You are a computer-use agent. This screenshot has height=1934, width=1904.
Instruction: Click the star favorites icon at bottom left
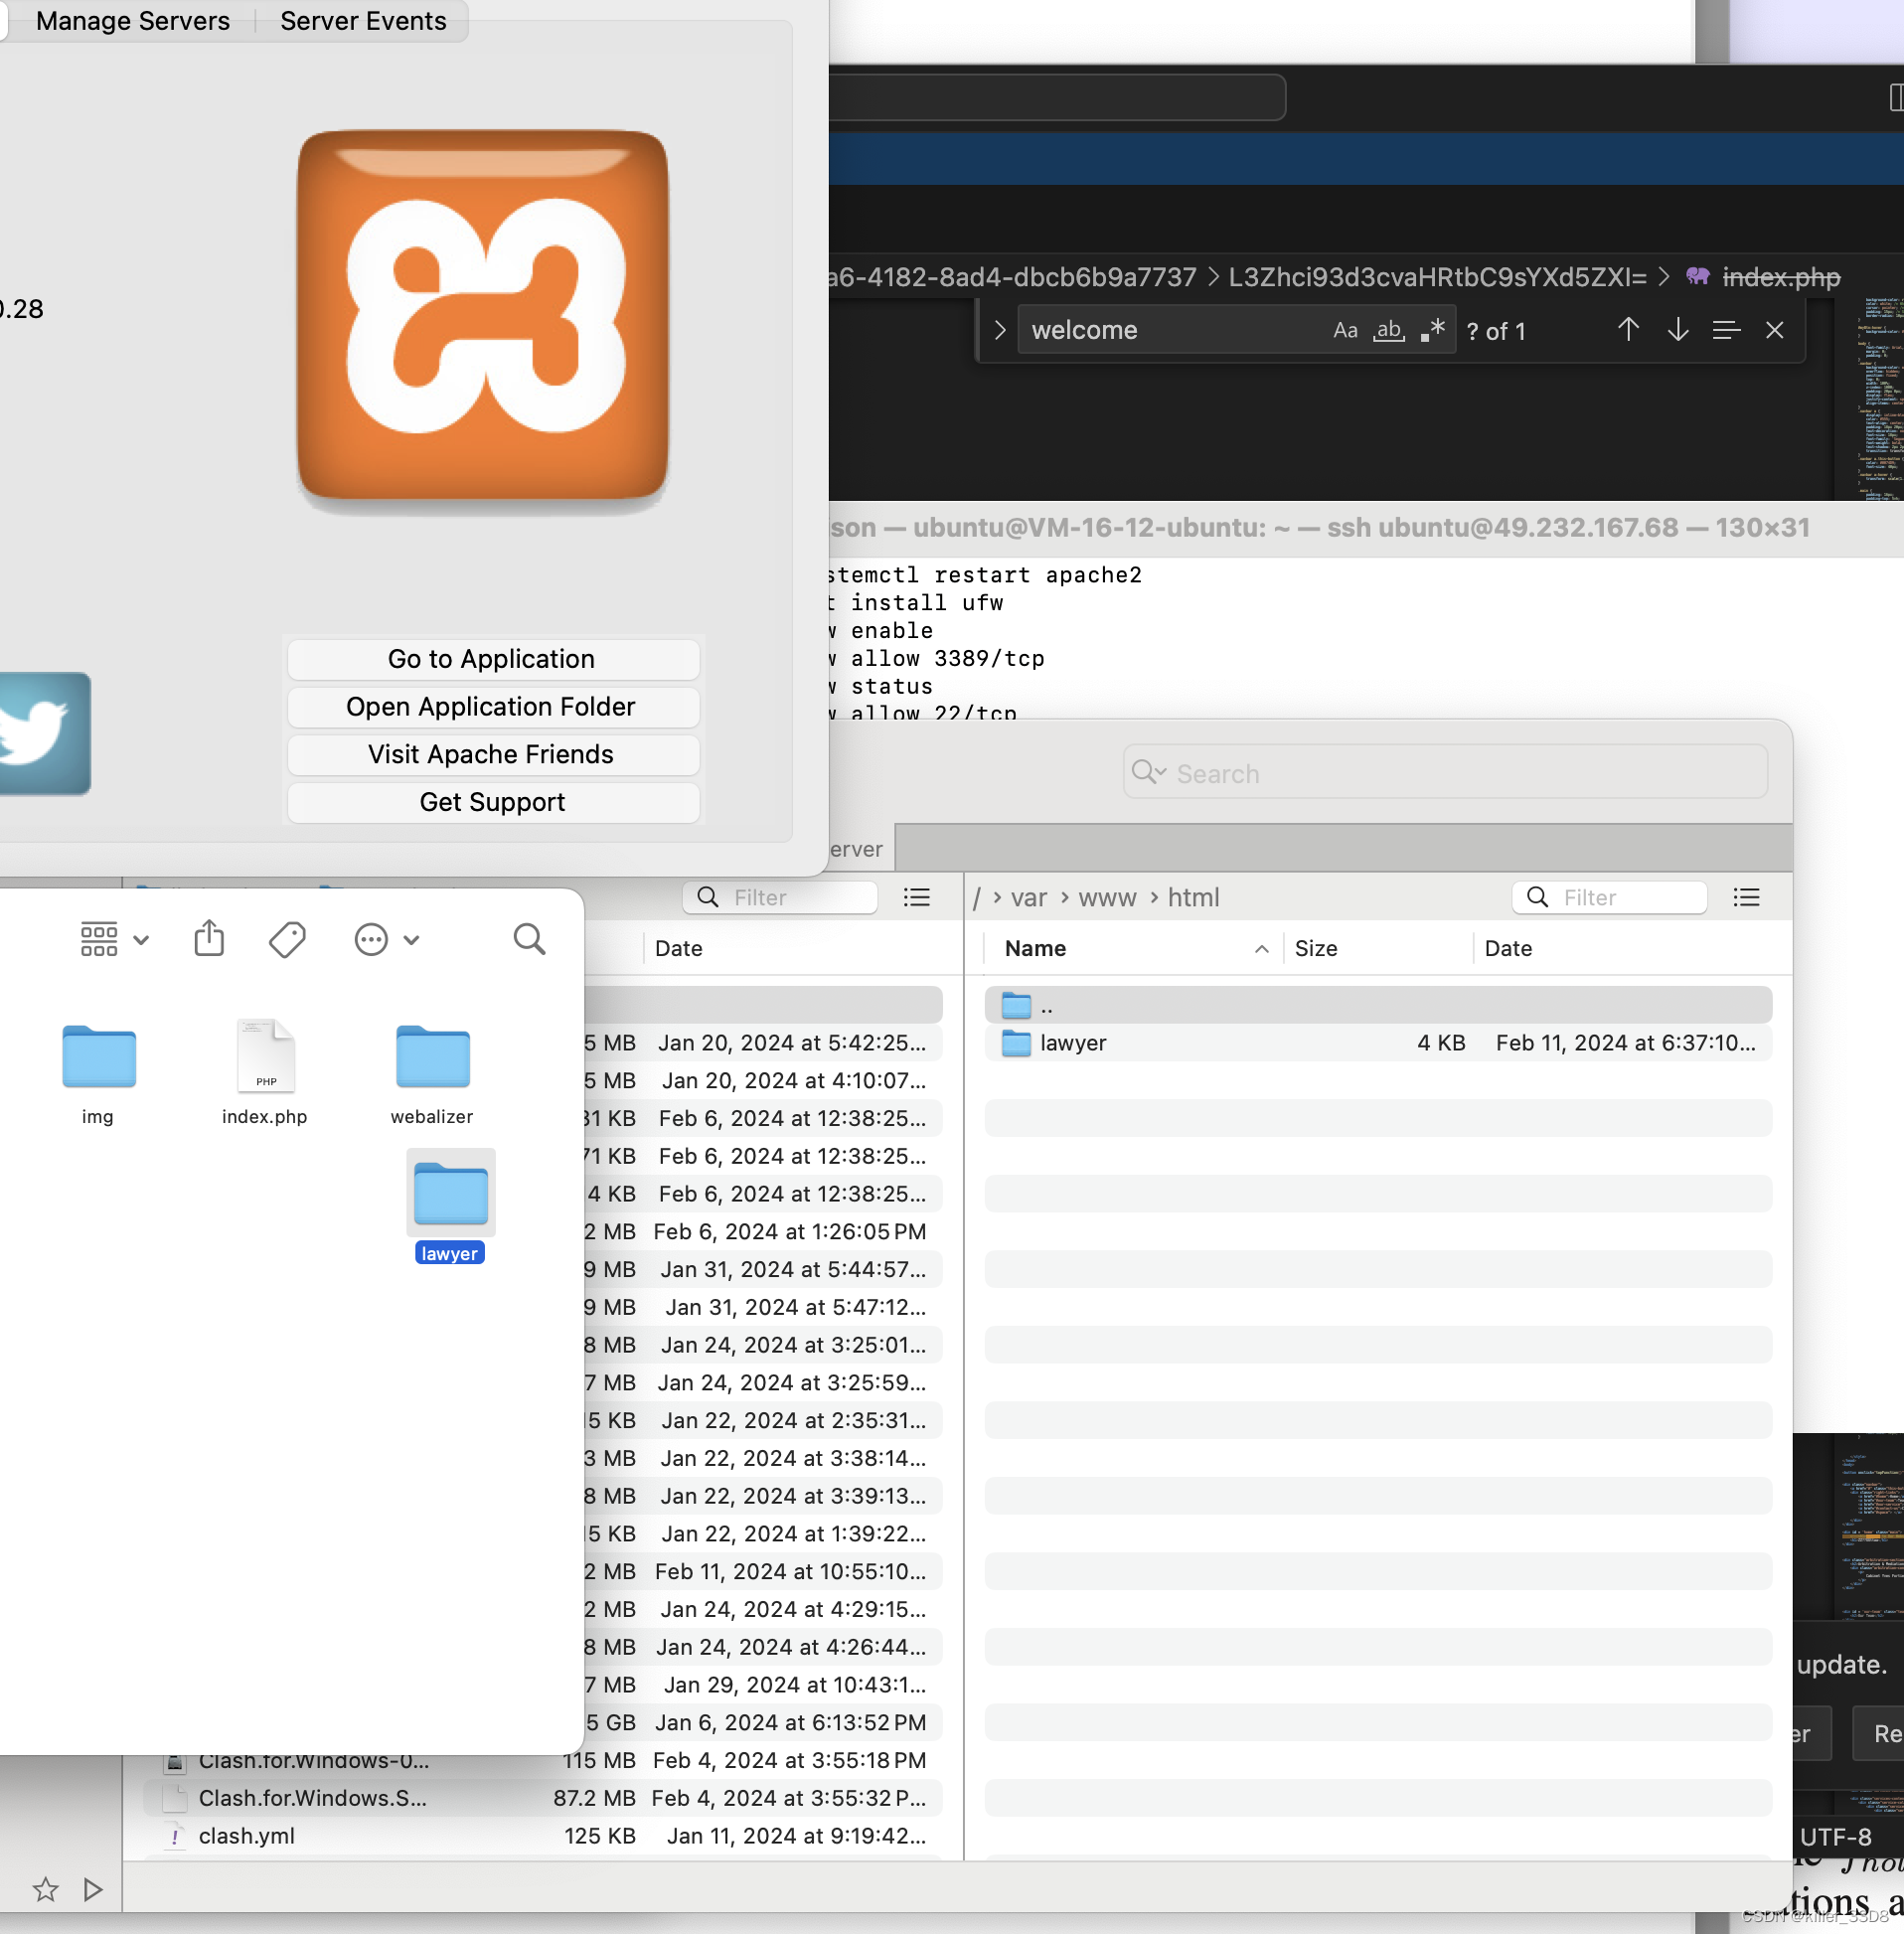click(45, 1889)
